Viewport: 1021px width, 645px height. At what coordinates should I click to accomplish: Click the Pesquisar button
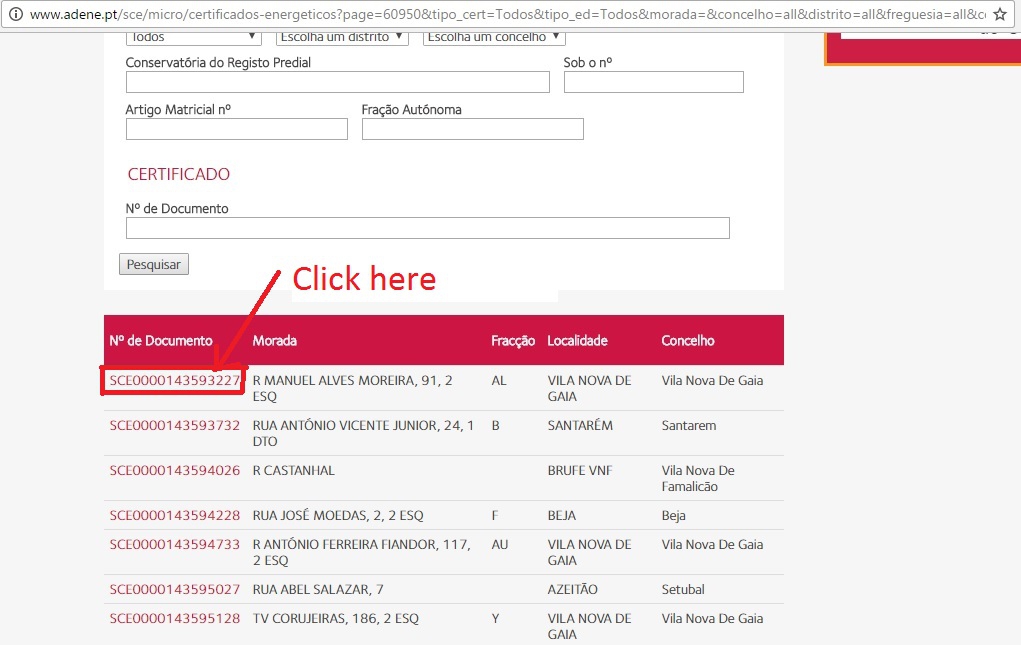tap(154, 264)
